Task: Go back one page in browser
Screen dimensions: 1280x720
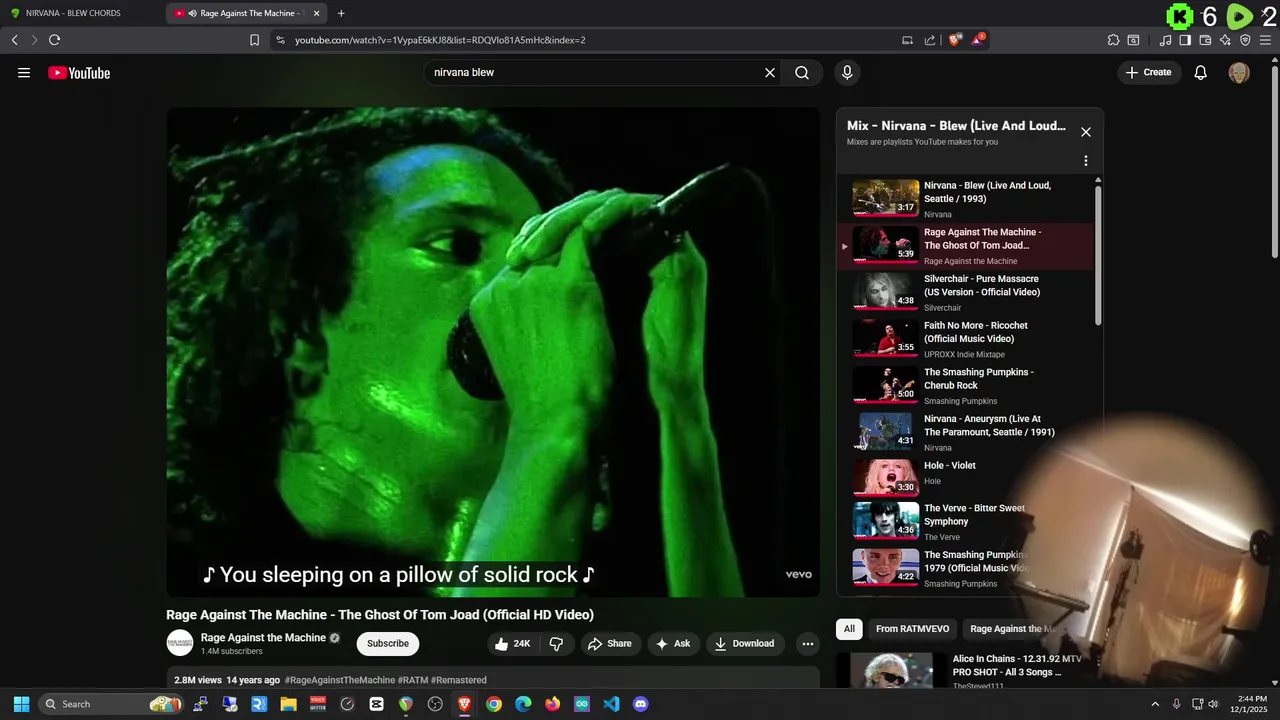Action: tap(14, 40)
